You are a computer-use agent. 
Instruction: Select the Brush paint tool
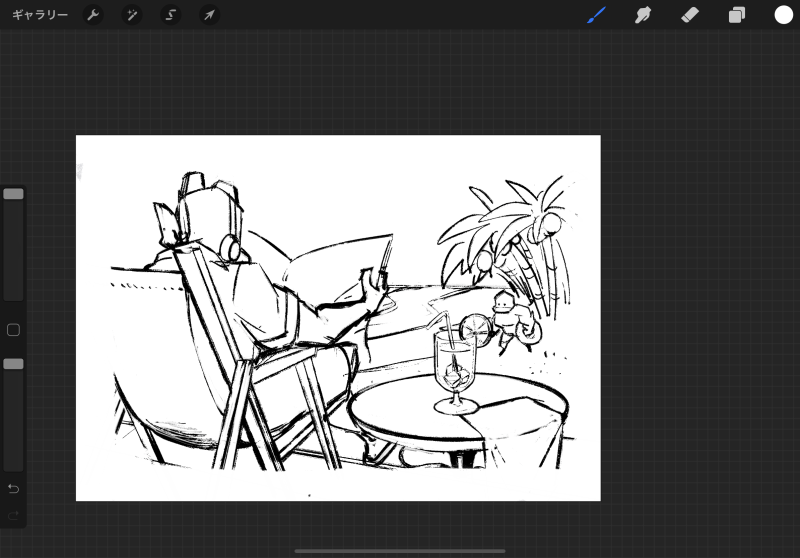click(596, 15)
